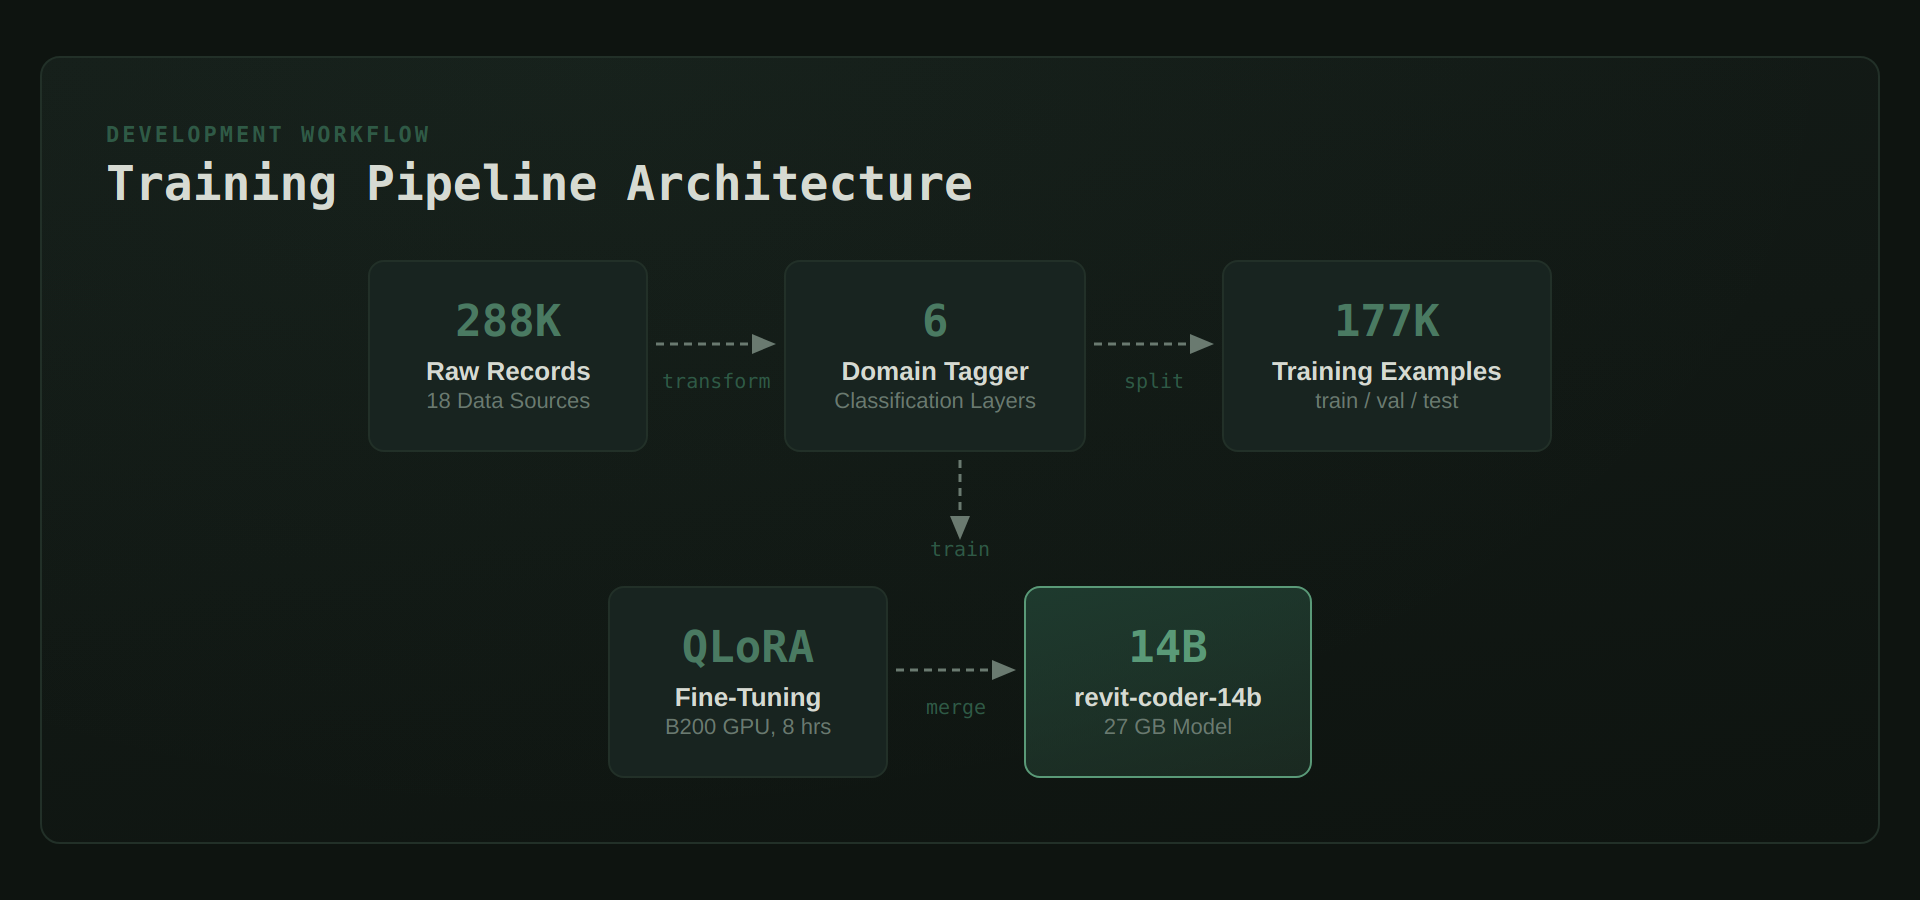Click the 'train / val / test' text
The image size is (1920, 900).
1387,401
